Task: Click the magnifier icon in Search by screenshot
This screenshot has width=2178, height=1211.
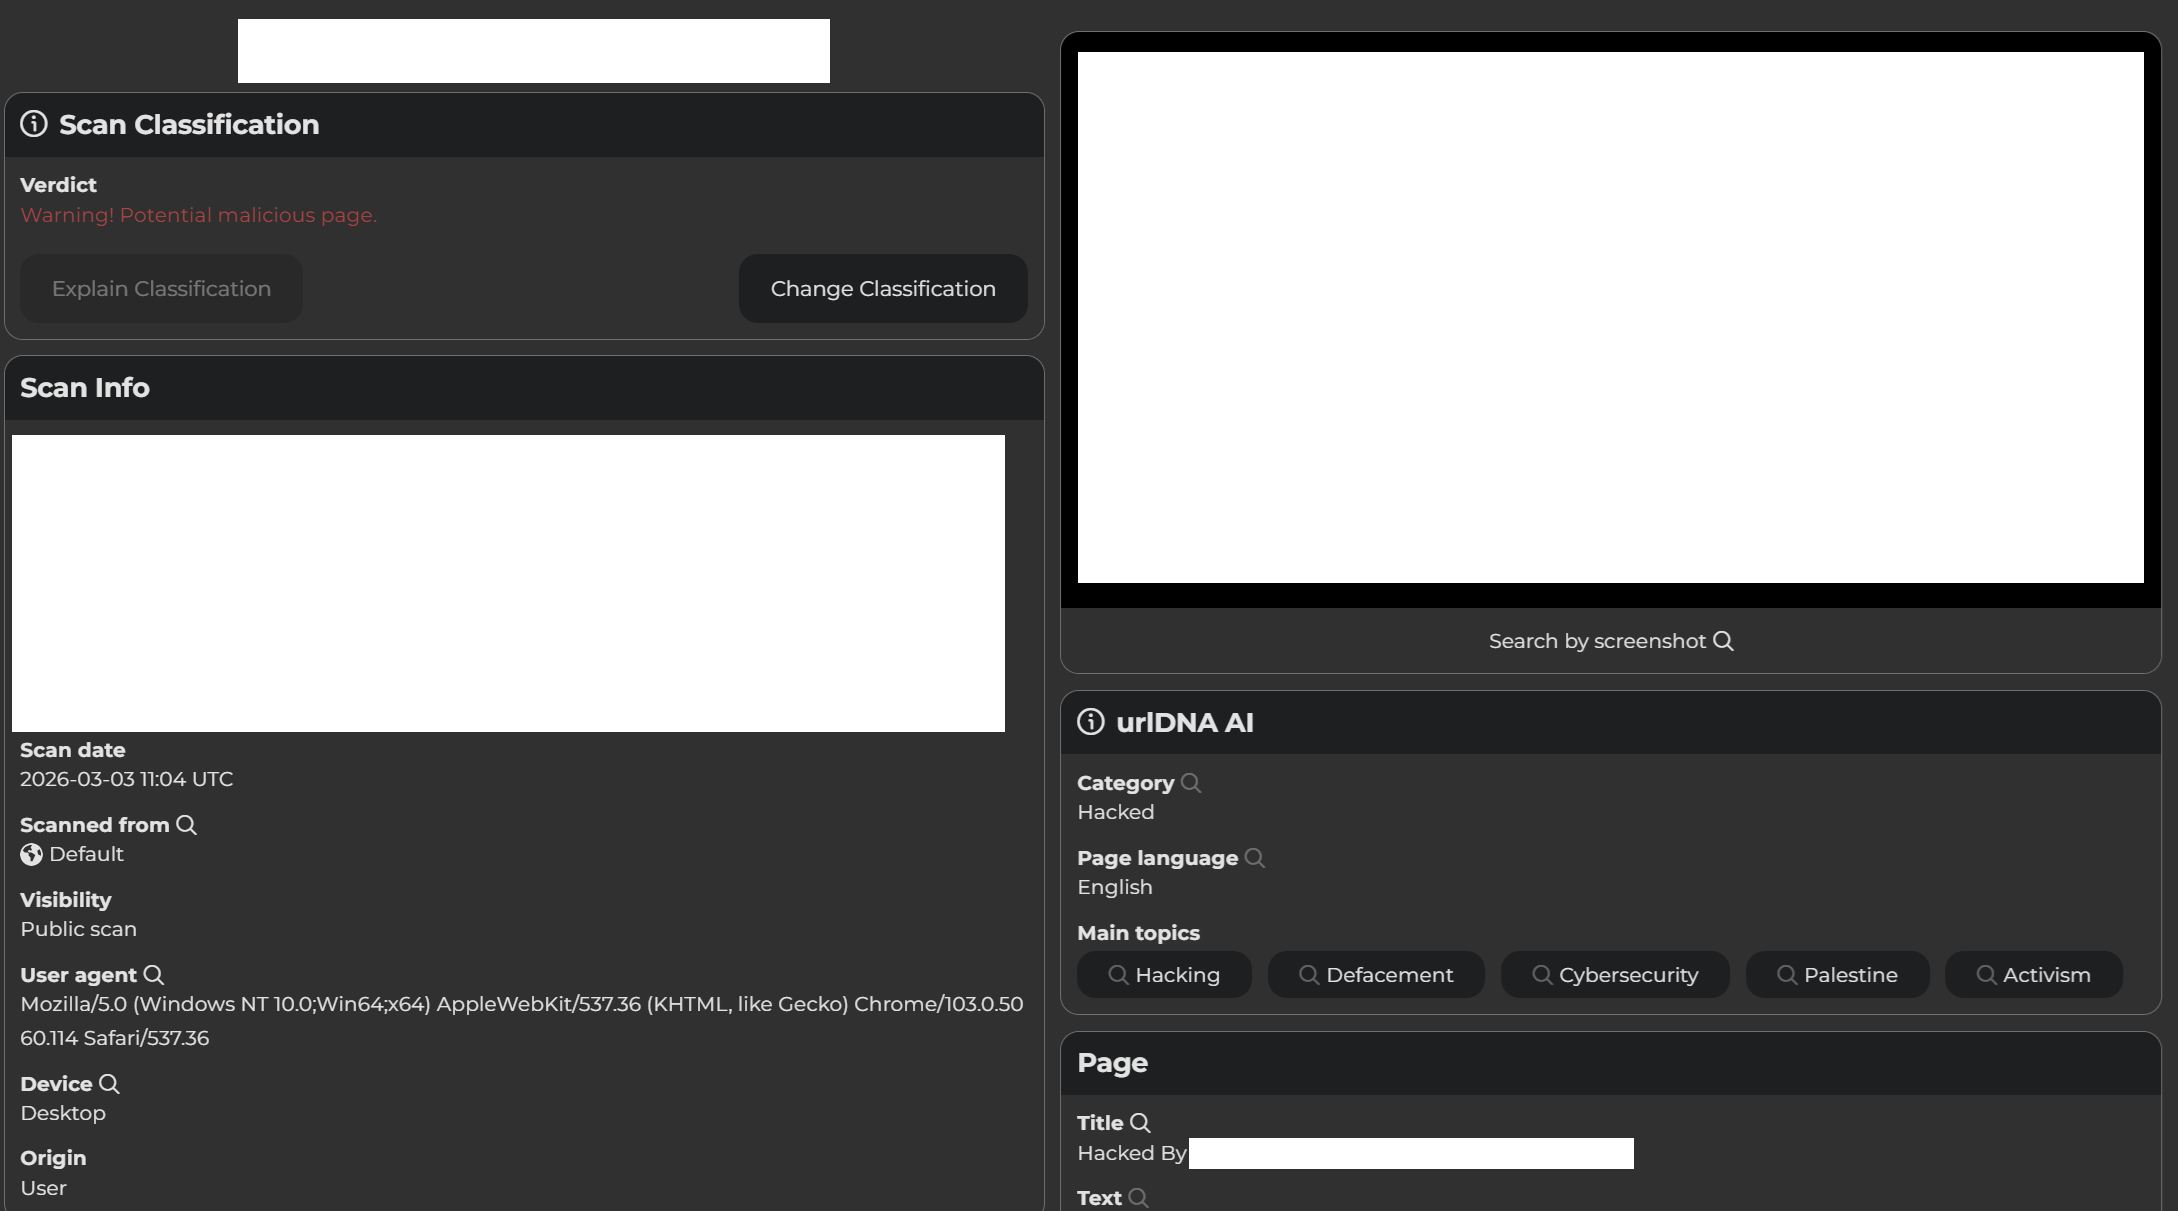Action: pos(1723,641)
